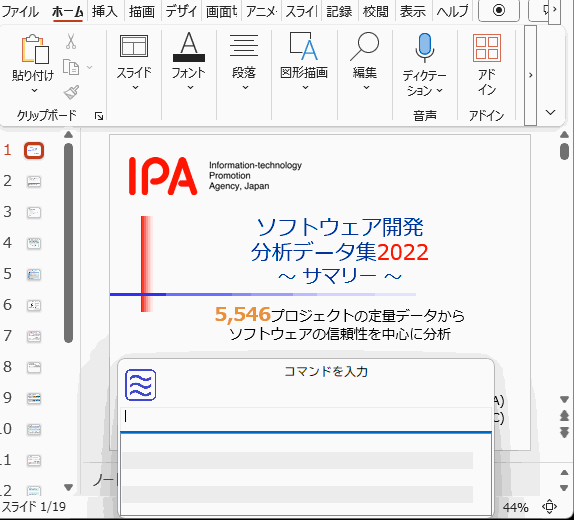Click the Cut scissors icon

(x=71, y=41)
